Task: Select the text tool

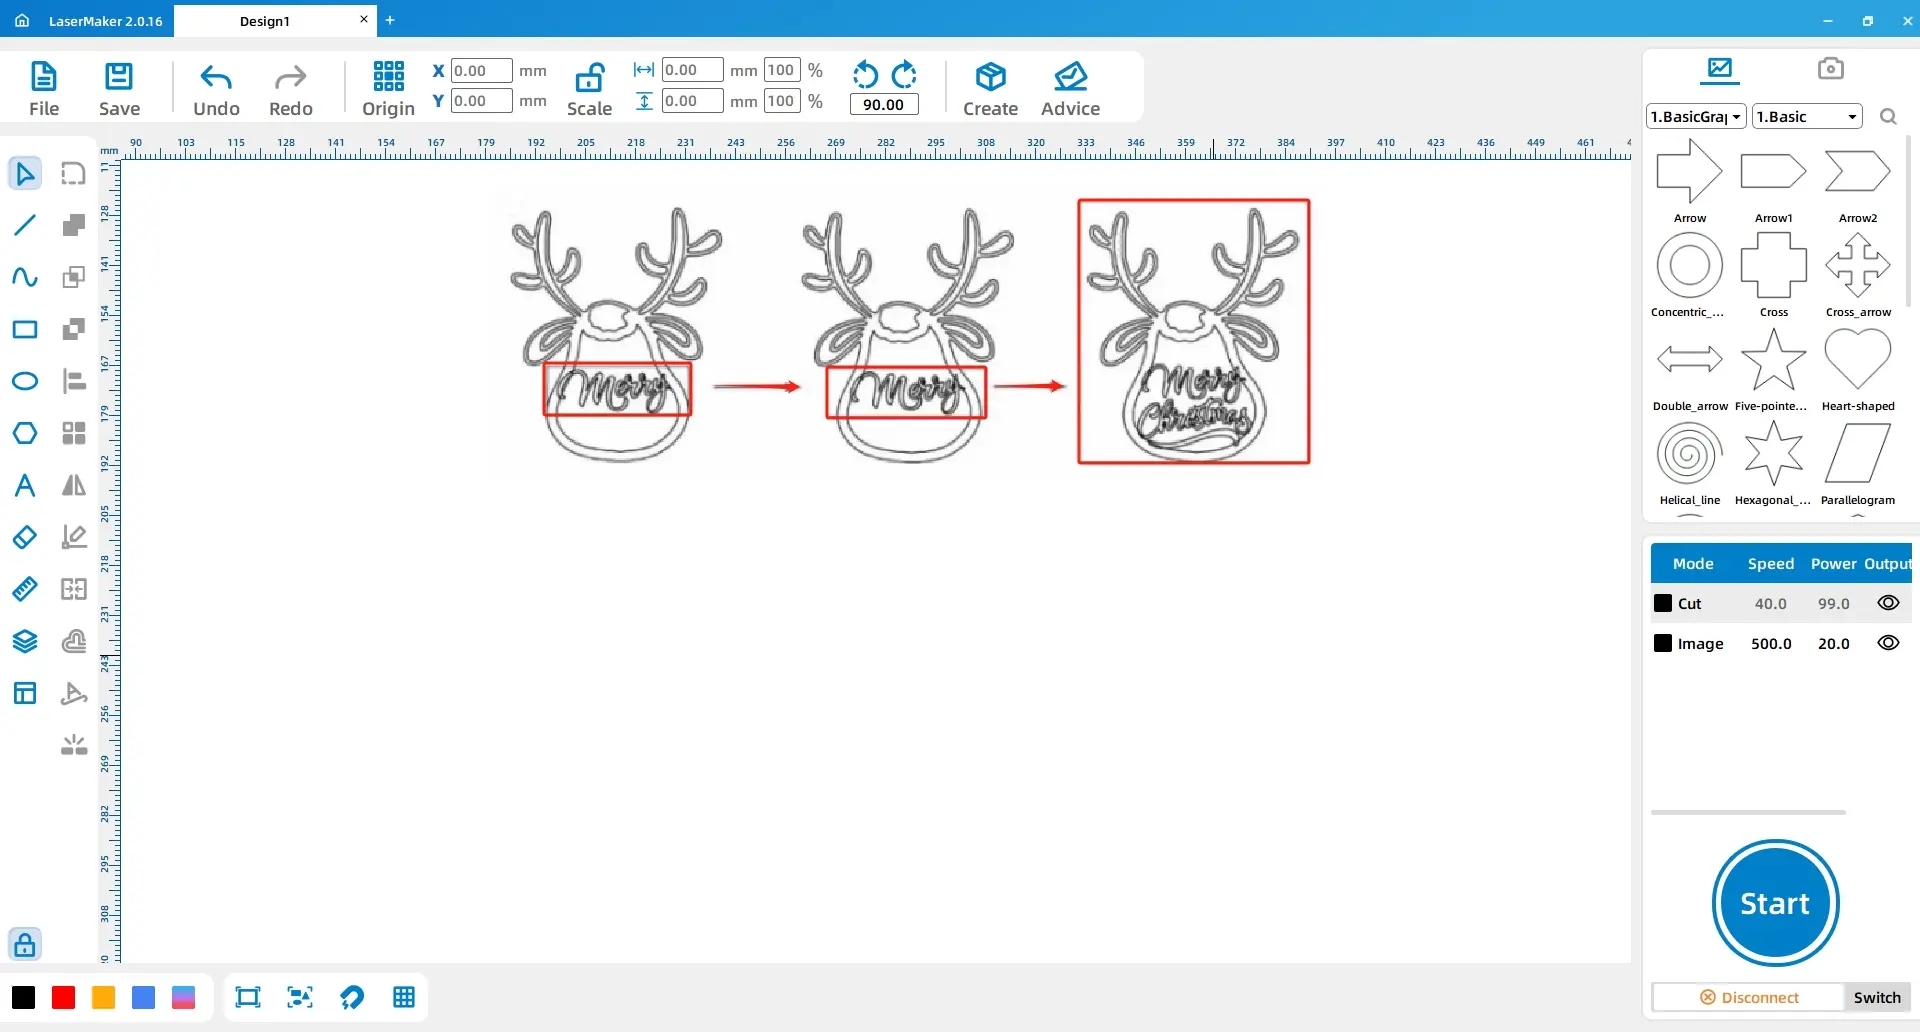Action: (25, 485)
